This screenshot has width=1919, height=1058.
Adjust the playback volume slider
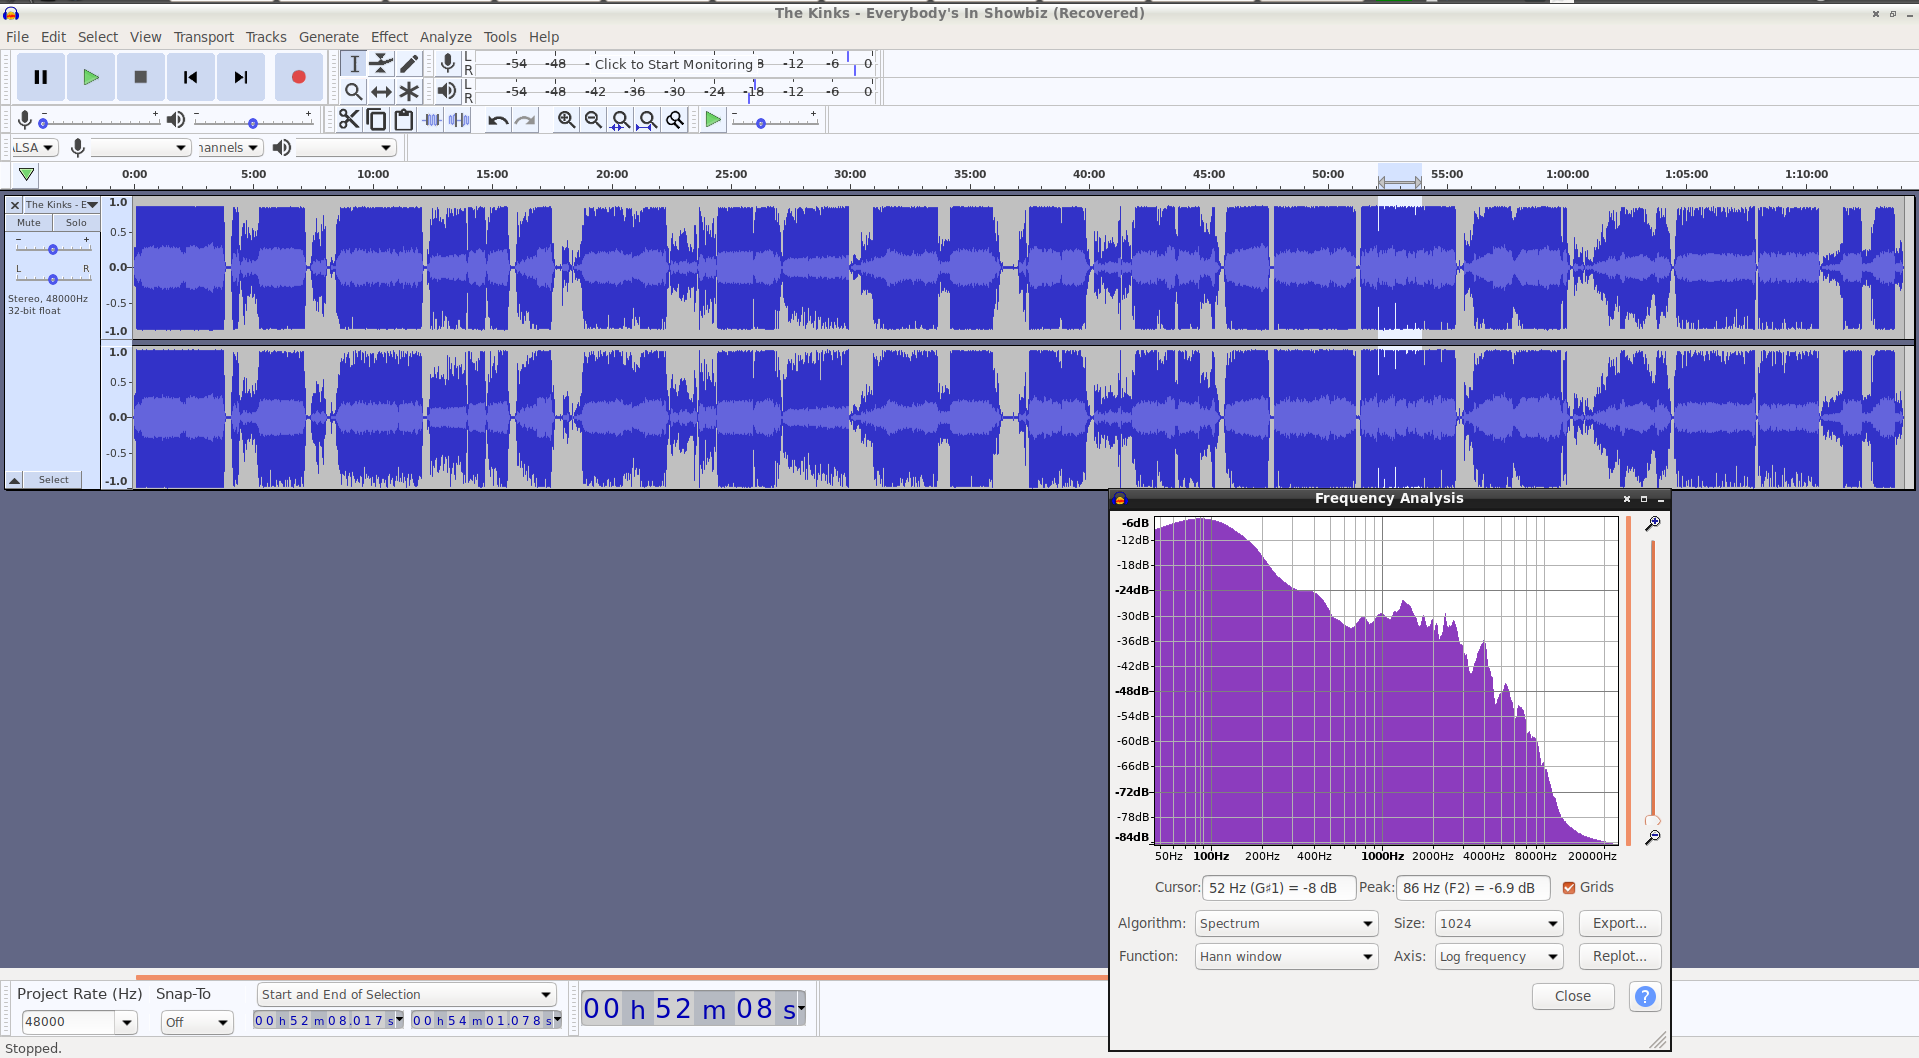(253, 121)
